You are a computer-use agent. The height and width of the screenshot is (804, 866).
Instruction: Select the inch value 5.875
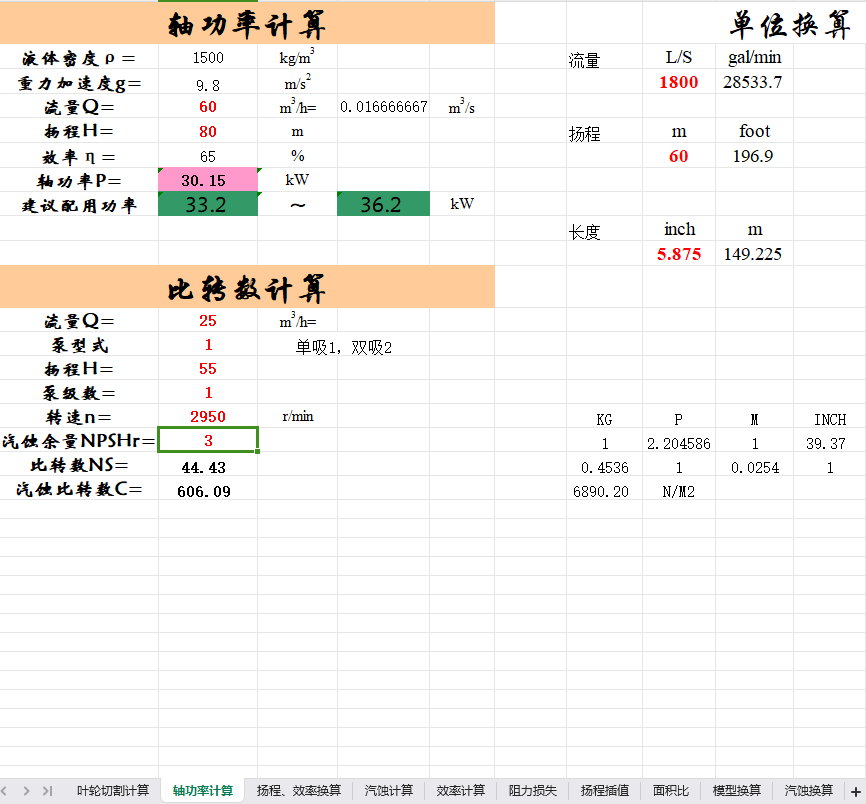[x=678, y=253]
